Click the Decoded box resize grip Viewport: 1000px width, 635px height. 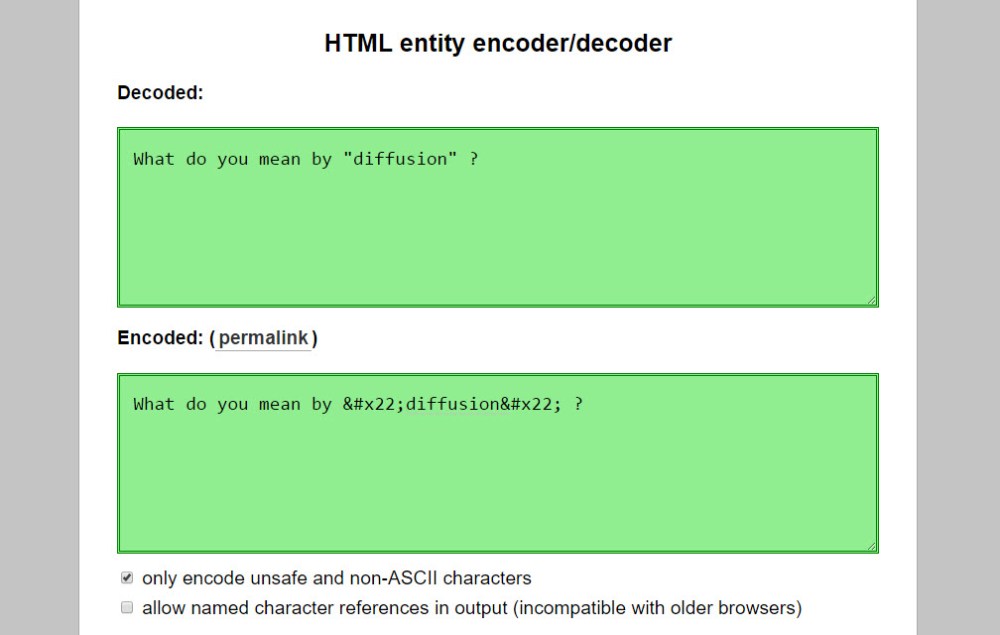pos(872,300)
